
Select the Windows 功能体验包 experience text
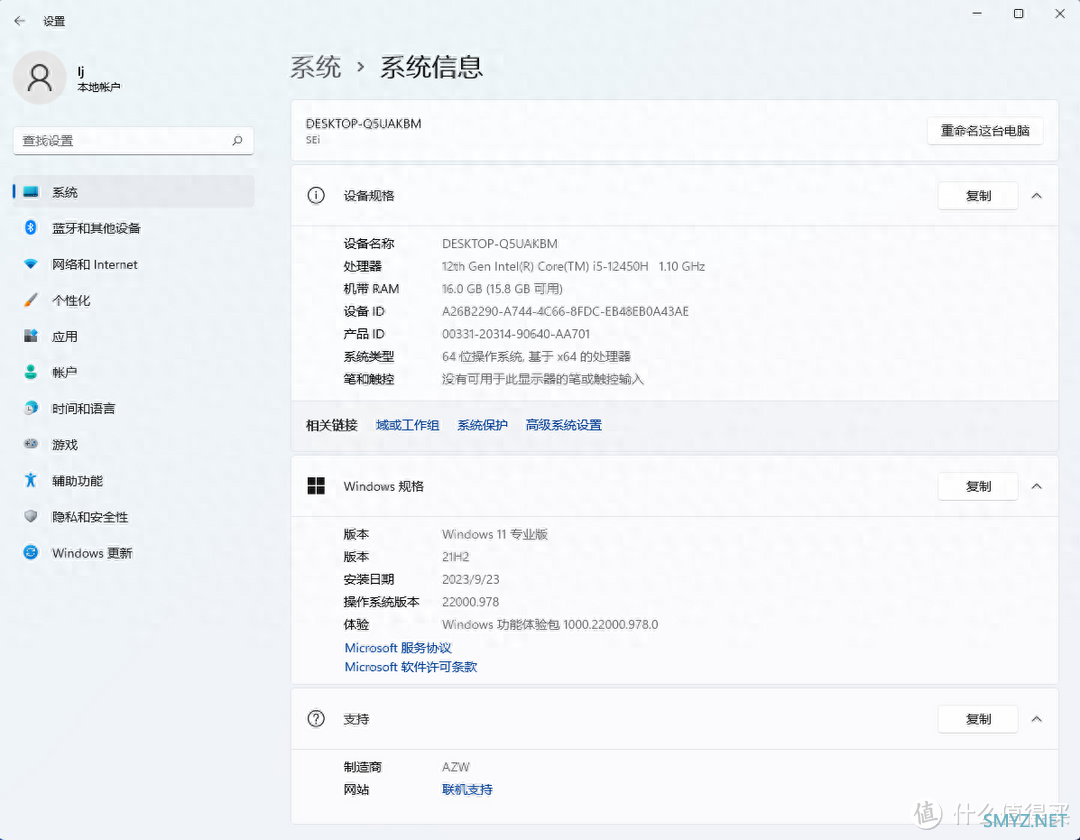pos(550,624)
